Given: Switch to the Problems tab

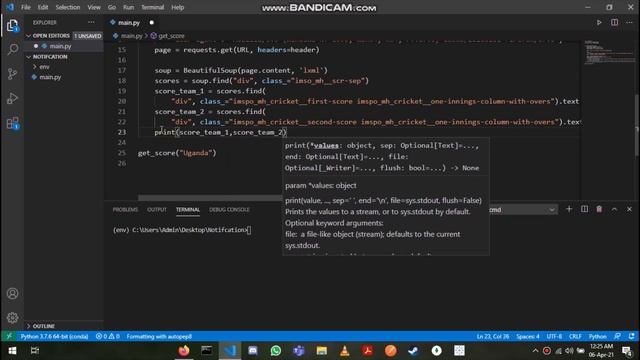Looking at the screenshot, I should pos(125,209).
